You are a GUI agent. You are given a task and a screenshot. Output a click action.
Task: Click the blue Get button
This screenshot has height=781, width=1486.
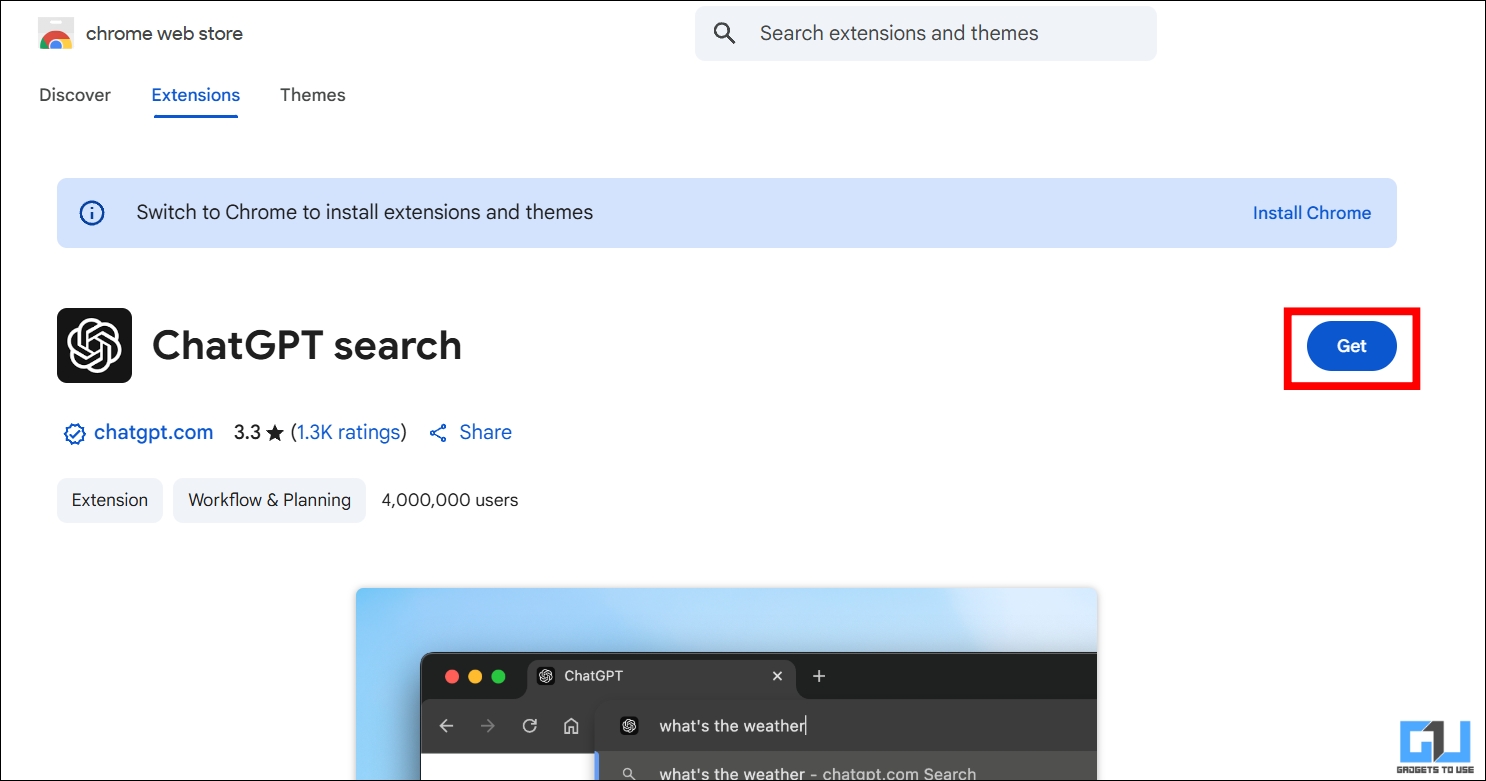pos(1352,346)
